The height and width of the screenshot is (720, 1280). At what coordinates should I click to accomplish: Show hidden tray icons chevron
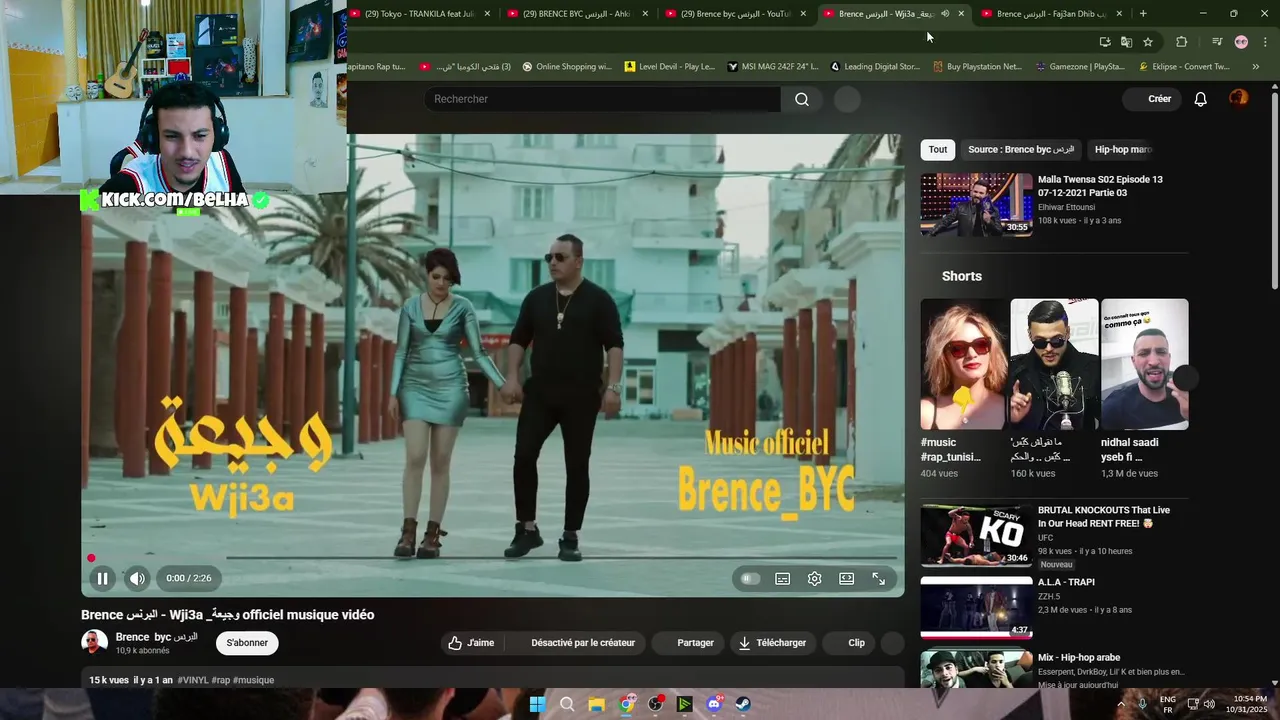click(1120, 704)
